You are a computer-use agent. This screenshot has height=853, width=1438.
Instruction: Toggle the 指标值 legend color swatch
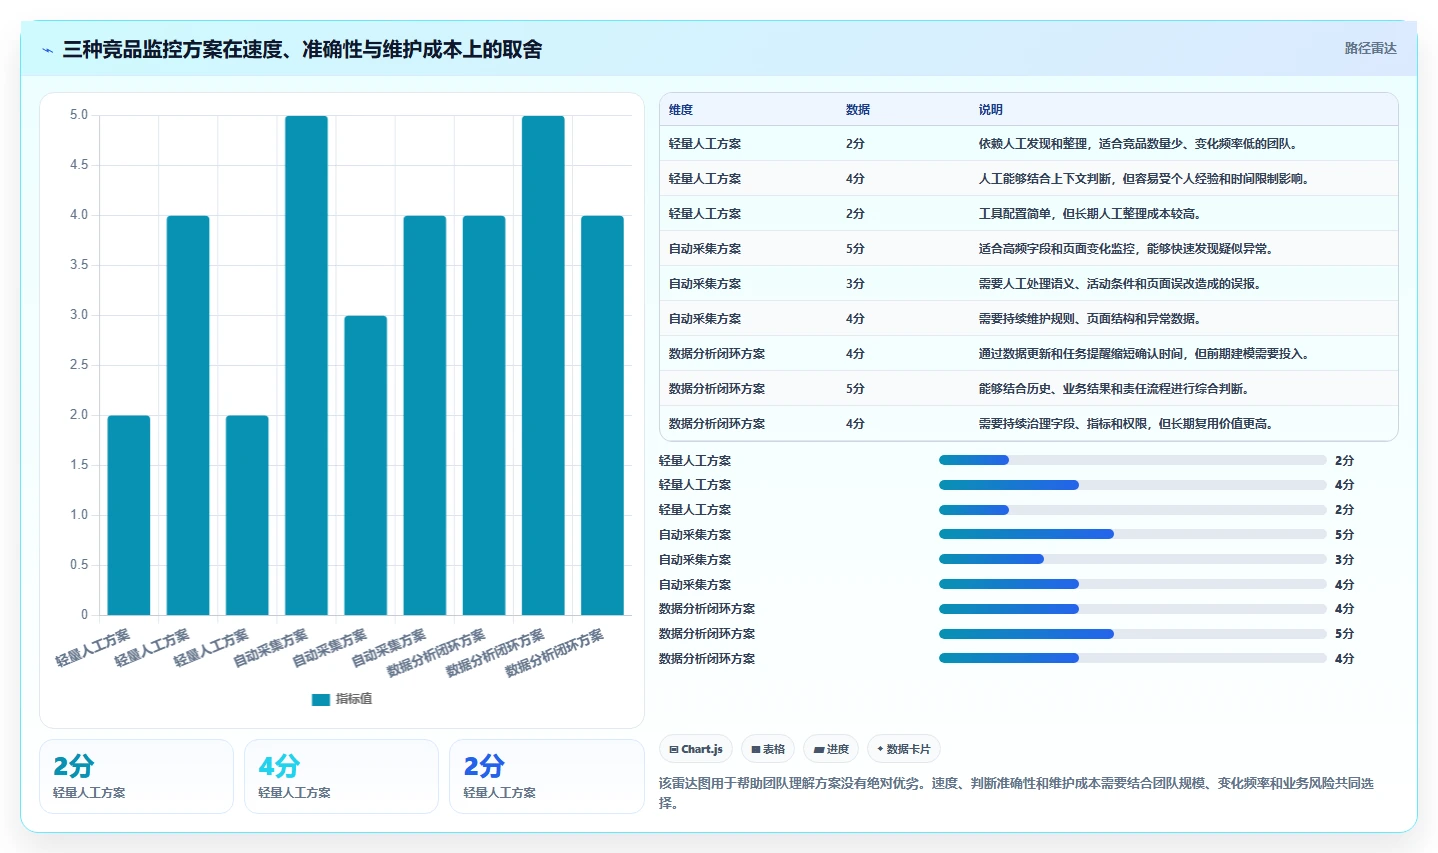[321, 699]
